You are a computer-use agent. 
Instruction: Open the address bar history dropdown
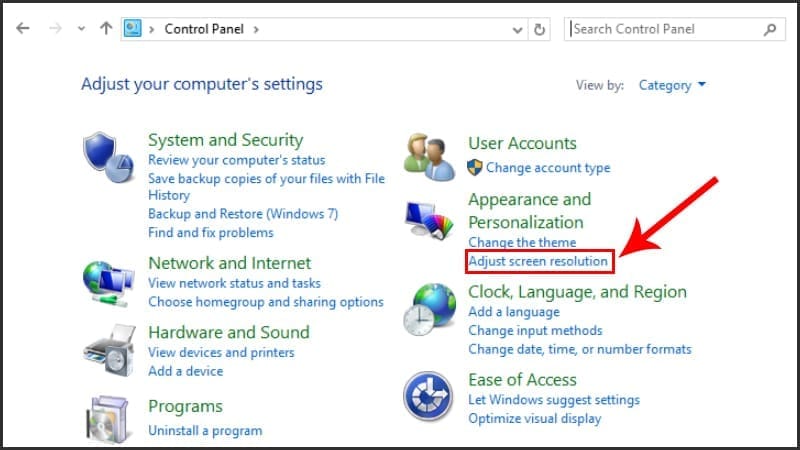click(x=517, y=30)
